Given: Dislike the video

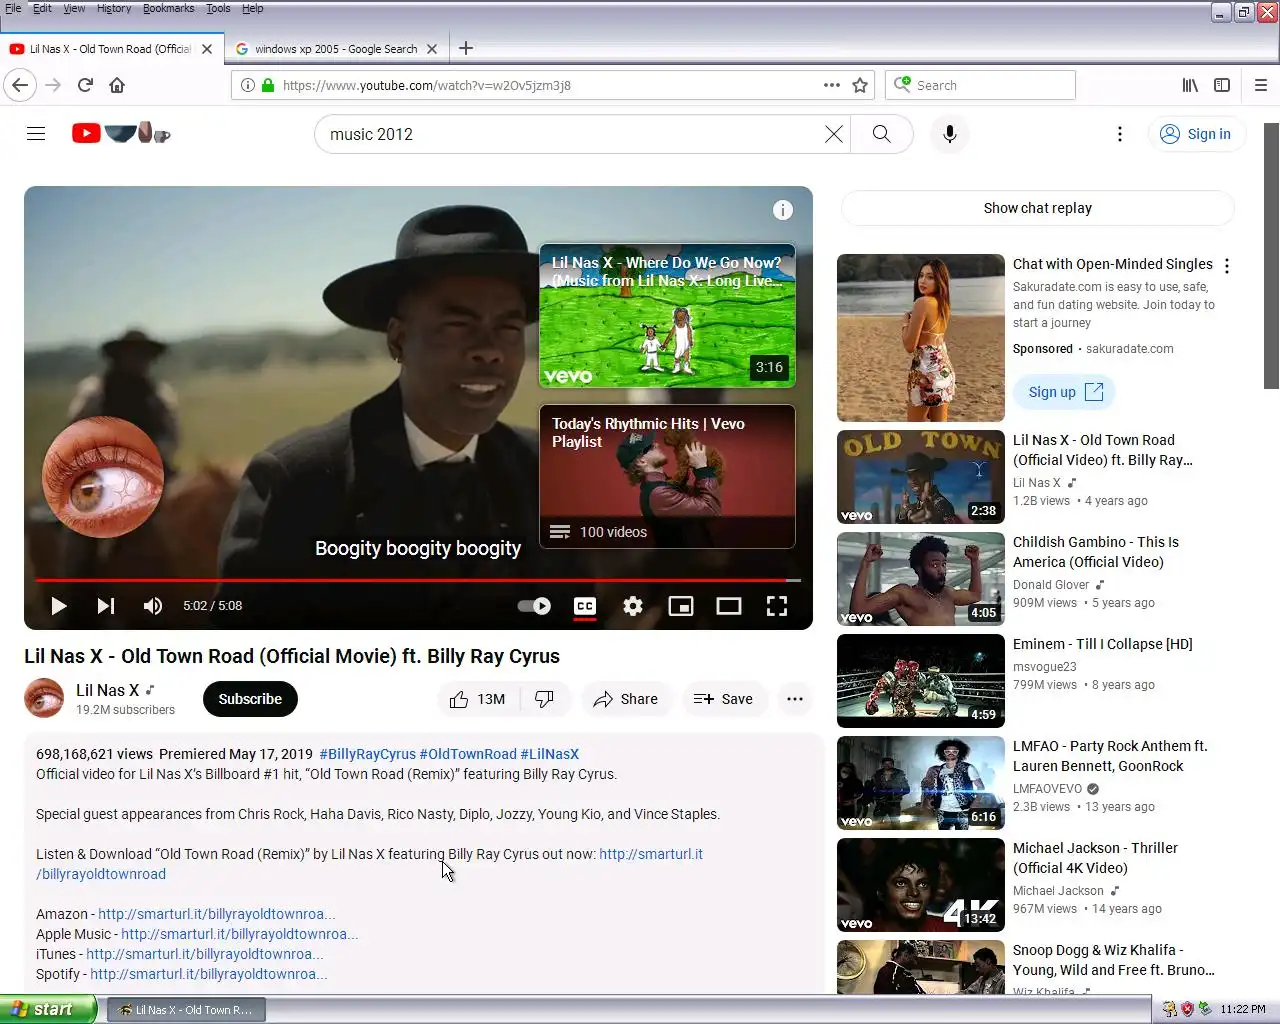Looking at the screenshot, I should tap(544, 699).
